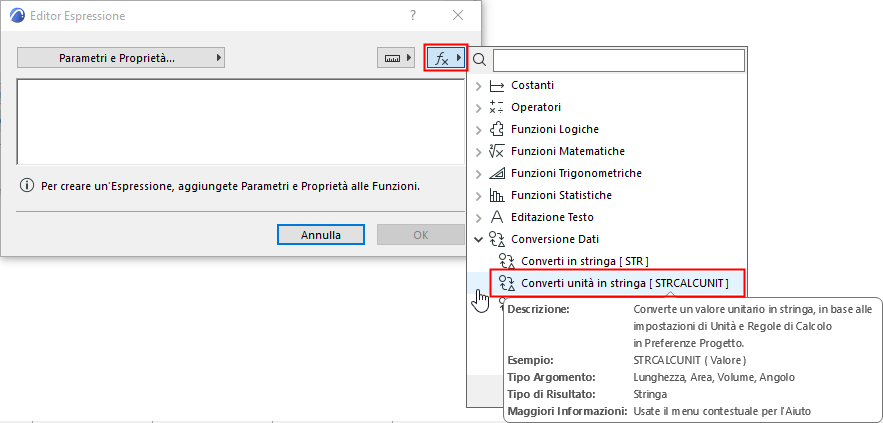Click the function search field
Viewport: 883px width, 423px height.
pos(618,61)
